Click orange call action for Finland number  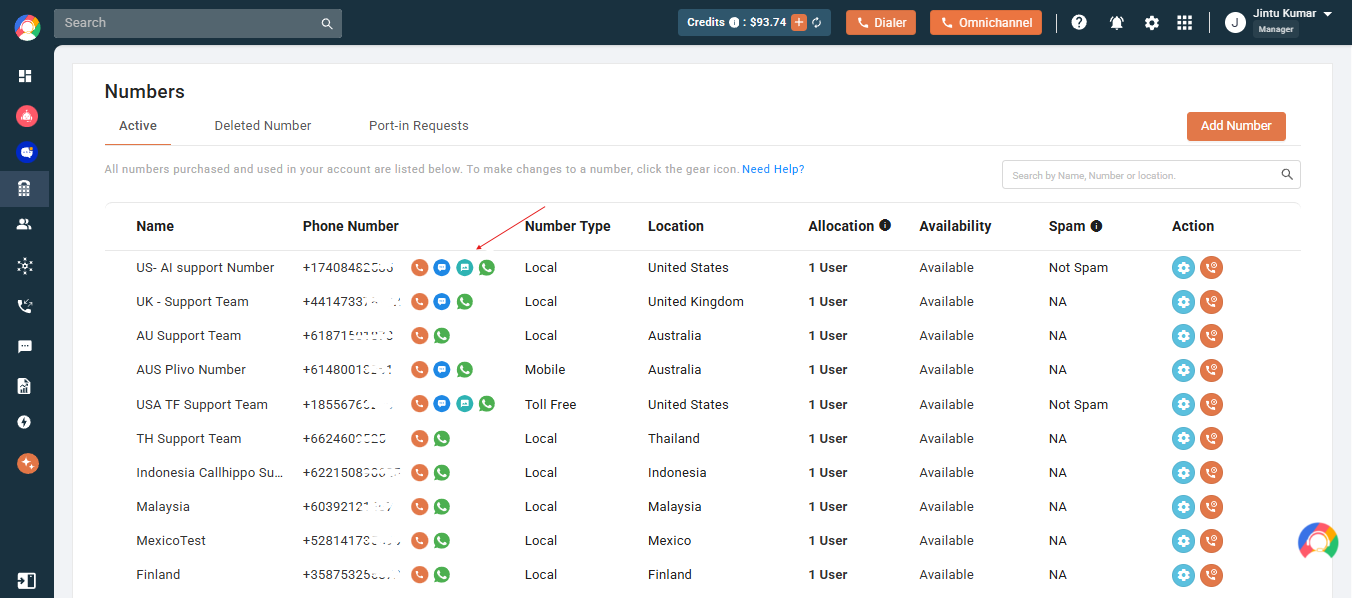click(x=1212, y=575)
